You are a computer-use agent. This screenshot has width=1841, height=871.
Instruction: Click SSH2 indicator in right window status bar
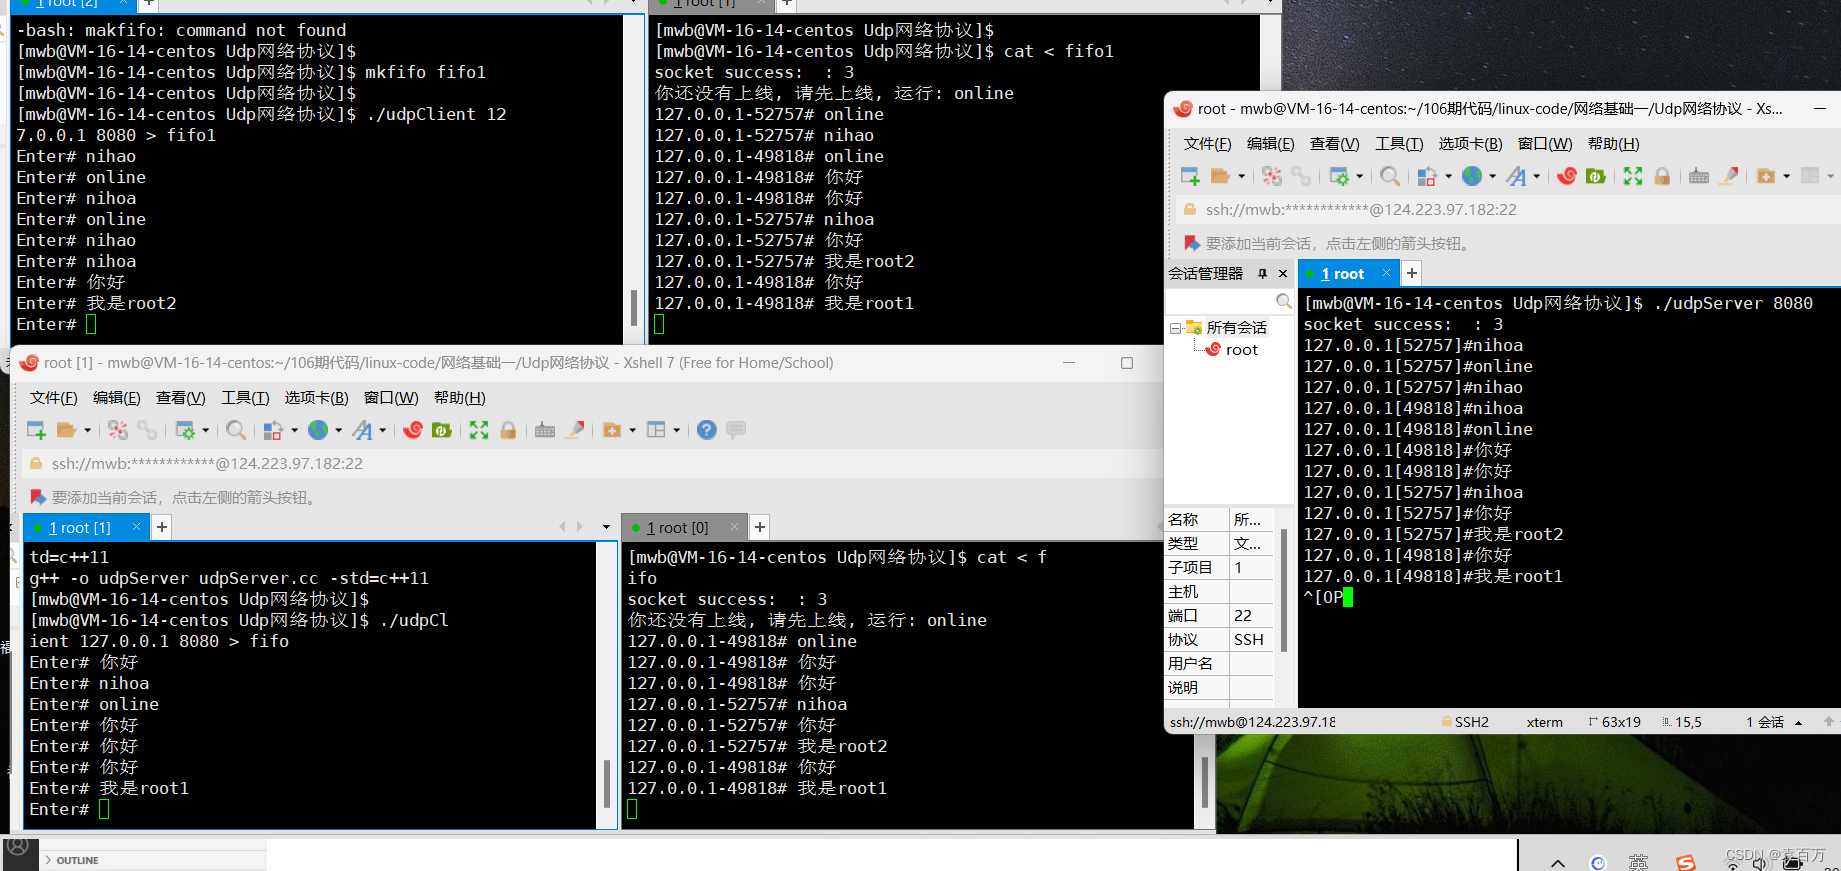click(x=1465, y=722)
